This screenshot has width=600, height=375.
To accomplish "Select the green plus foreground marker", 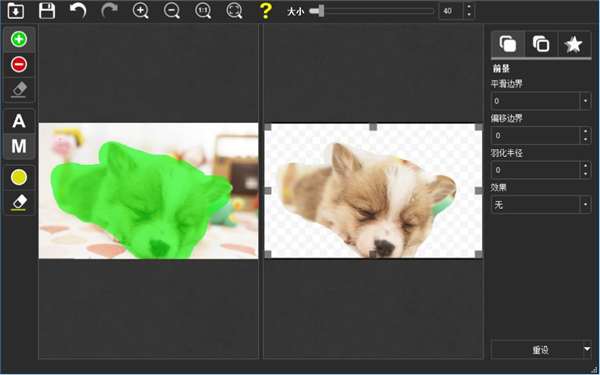I will pyautogui.click(x=19, y=39).
